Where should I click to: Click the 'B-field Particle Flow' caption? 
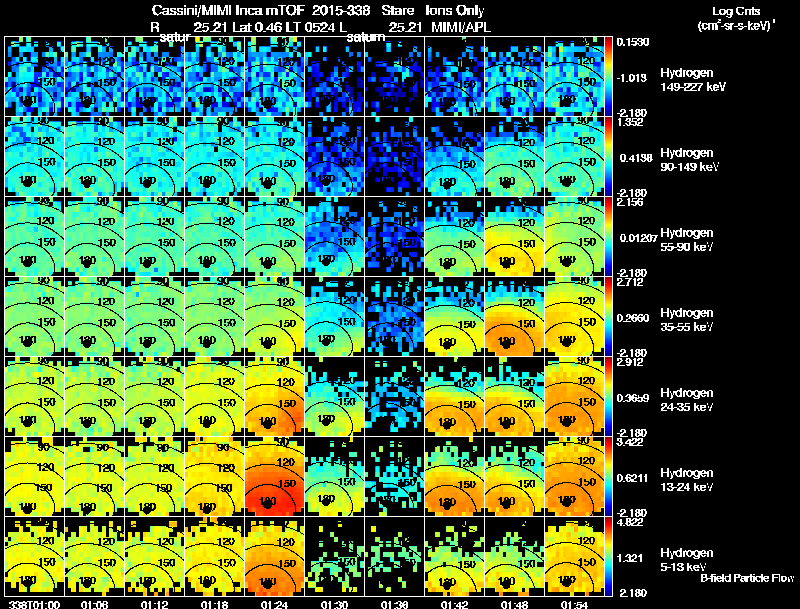(747, 578)
